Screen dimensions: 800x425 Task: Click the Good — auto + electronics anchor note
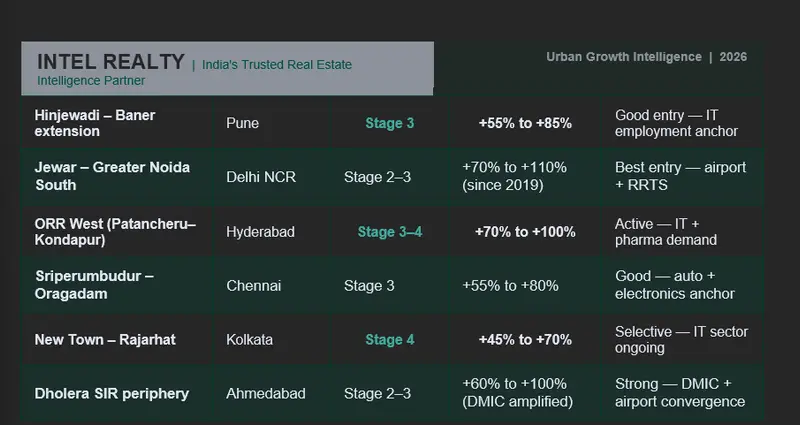(674, 285)
